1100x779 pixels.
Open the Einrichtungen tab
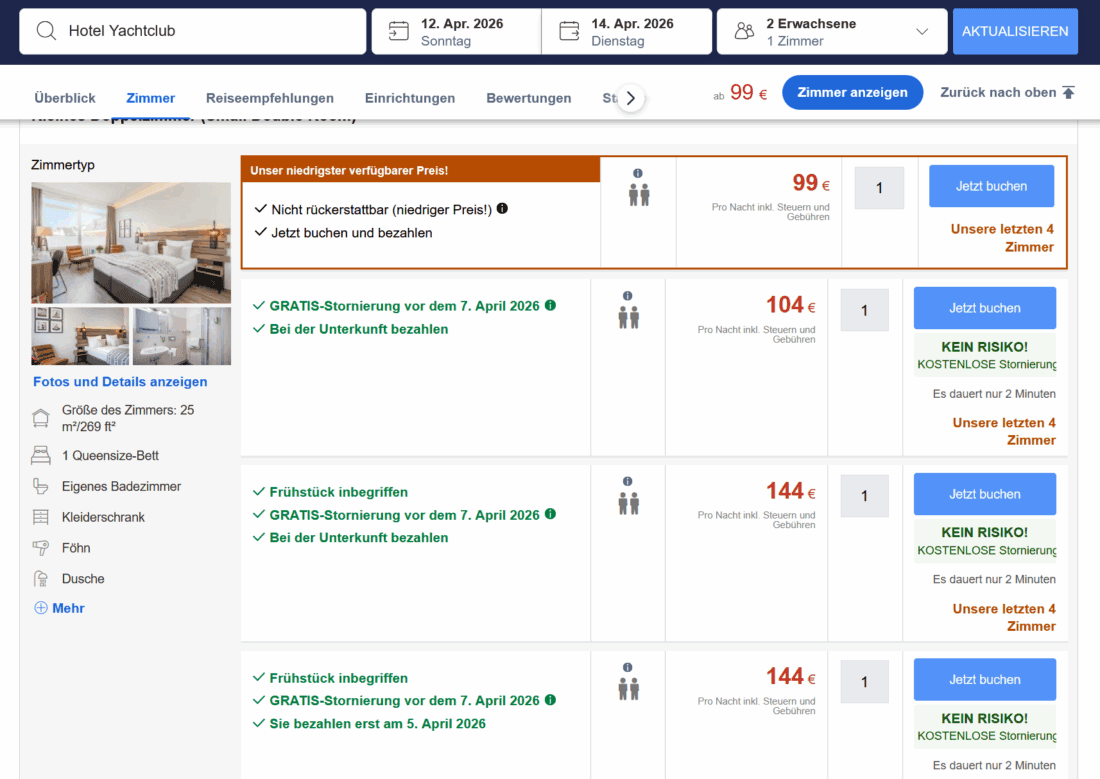point(409,98)
